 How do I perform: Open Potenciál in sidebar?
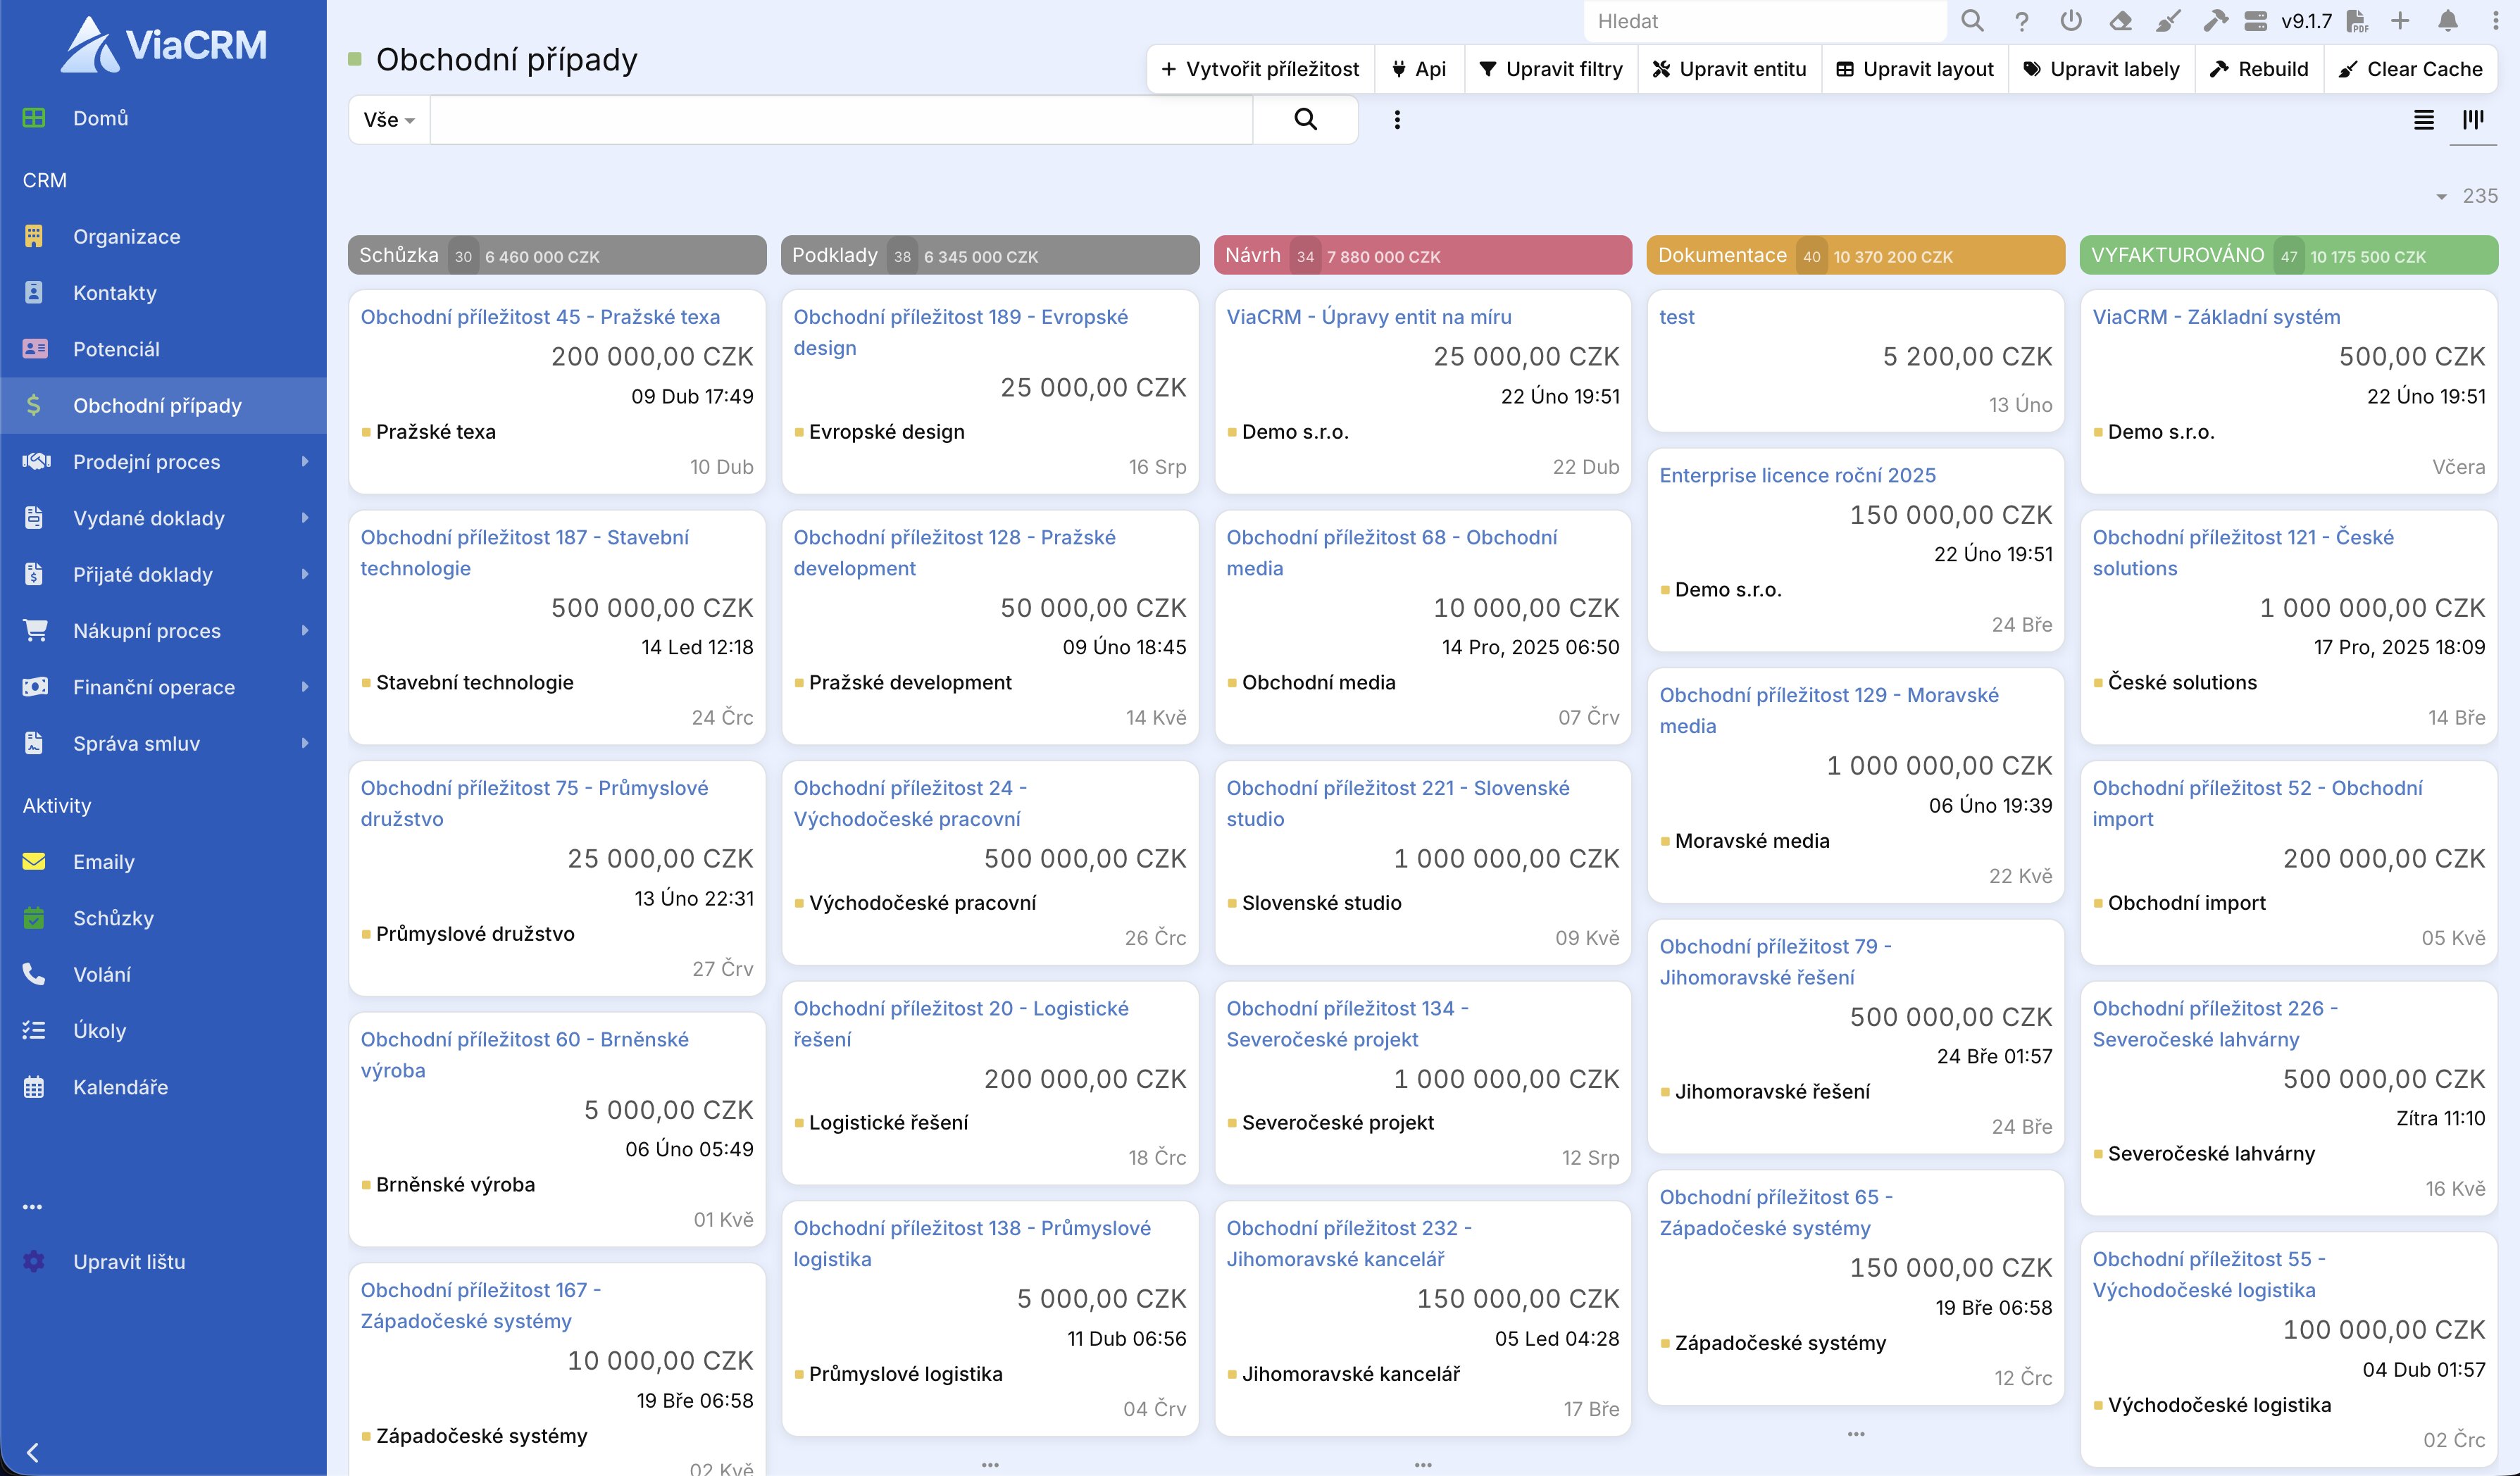(x=163, y=349)
